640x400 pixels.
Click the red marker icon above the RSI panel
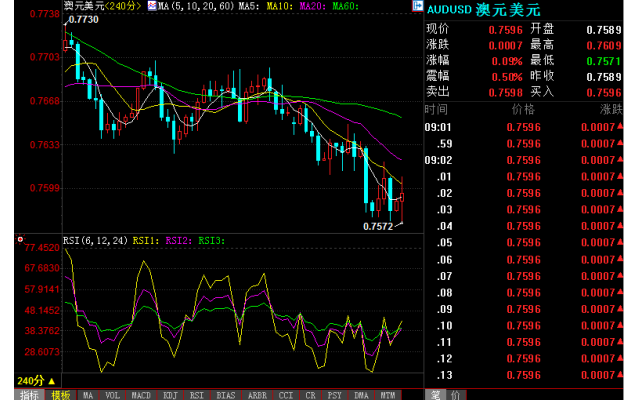[20, 239]
